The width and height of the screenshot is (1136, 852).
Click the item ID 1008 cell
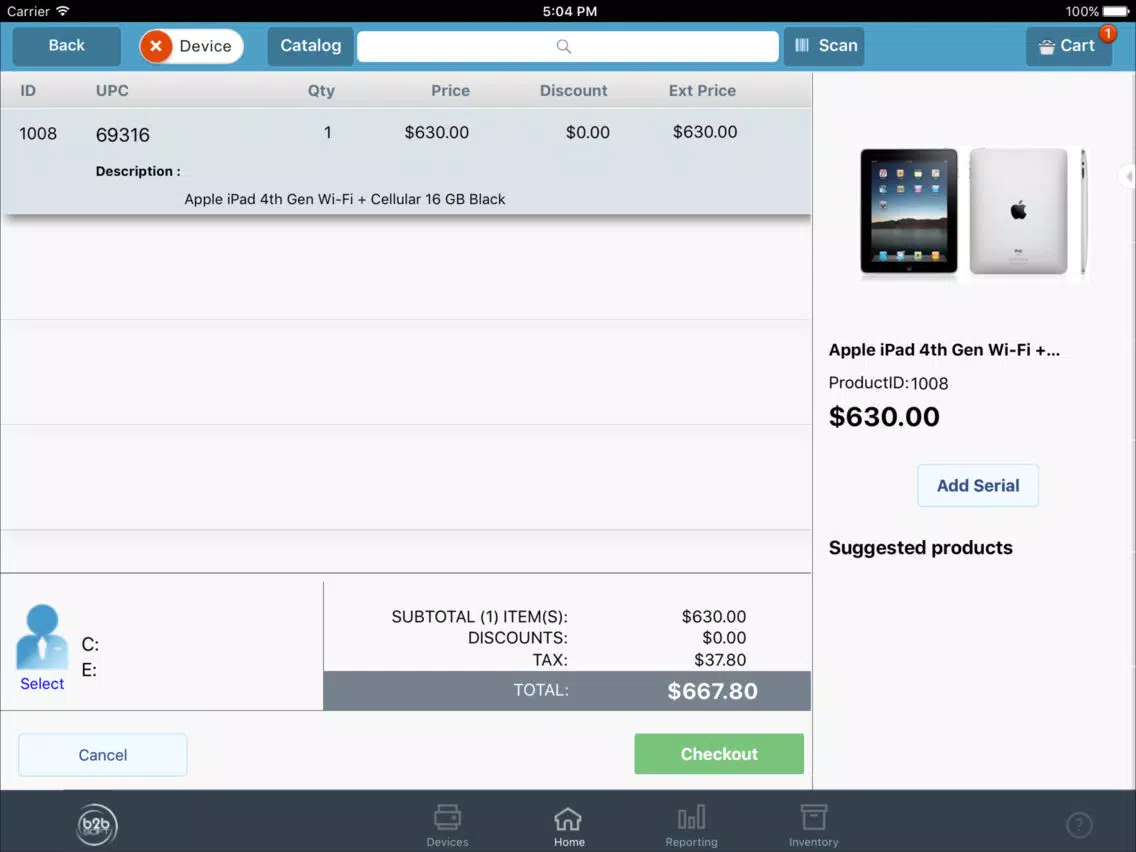38,133
